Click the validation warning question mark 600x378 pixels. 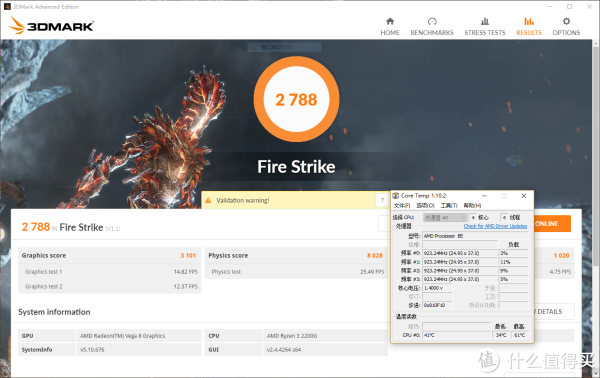pos(382,200)
